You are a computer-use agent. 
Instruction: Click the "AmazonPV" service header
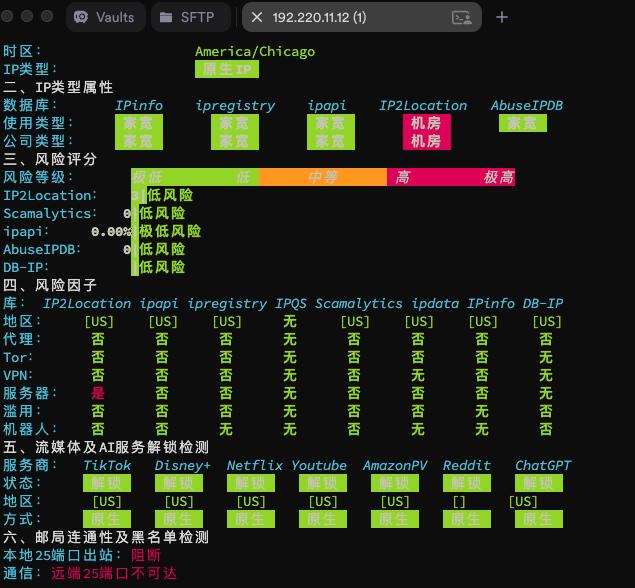click(395, 465)
